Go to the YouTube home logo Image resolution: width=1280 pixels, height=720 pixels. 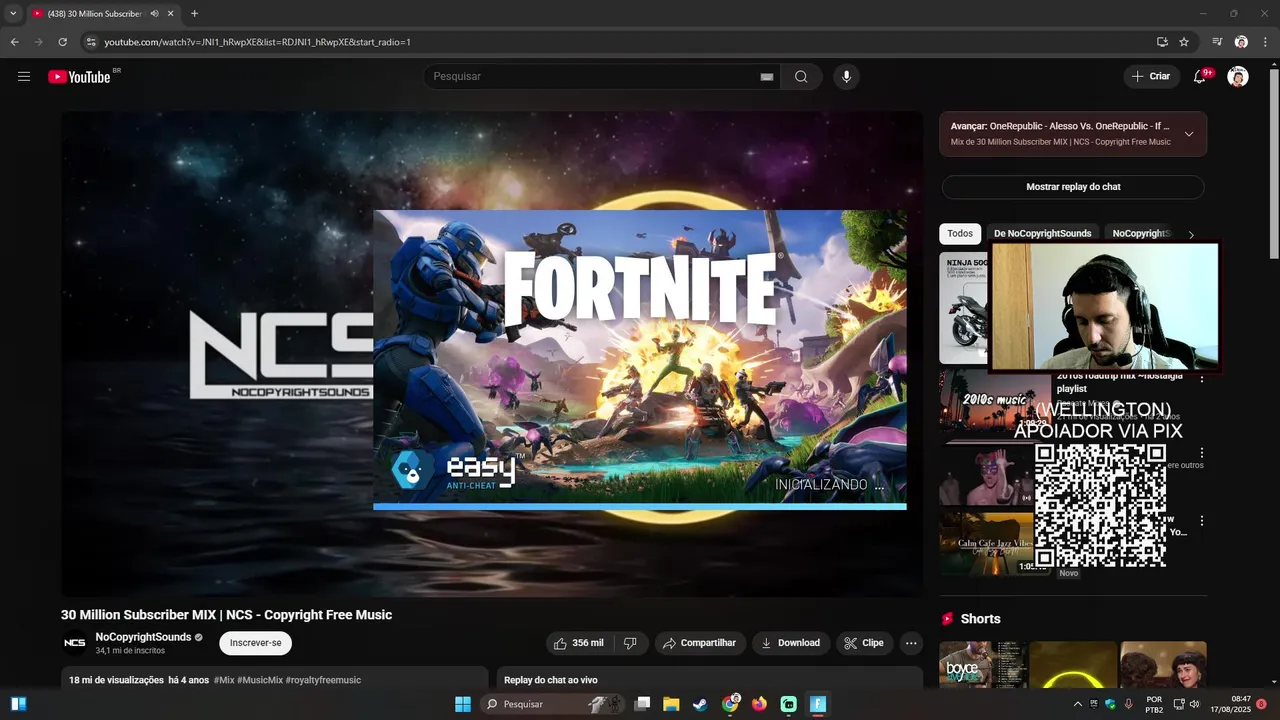tap(79, 77)
